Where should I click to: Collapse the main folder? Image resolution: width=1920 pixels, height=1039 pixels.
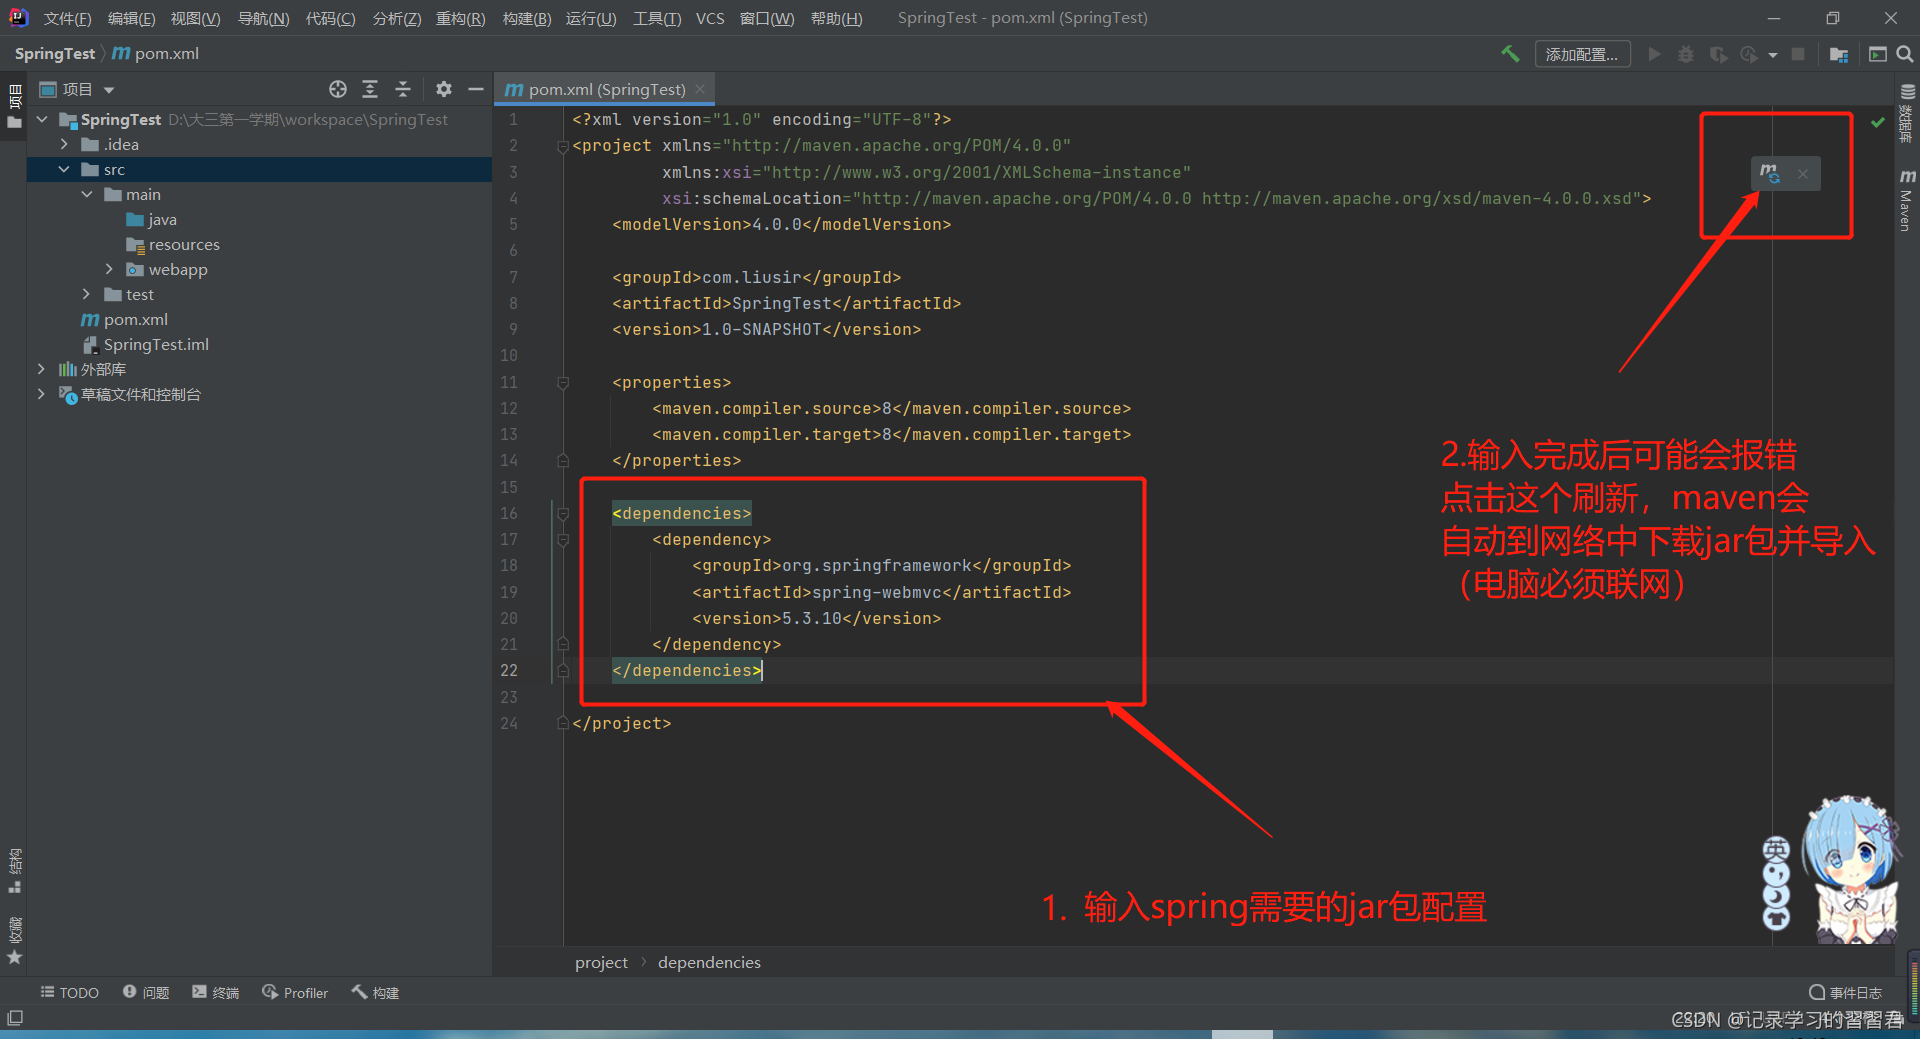87,194
